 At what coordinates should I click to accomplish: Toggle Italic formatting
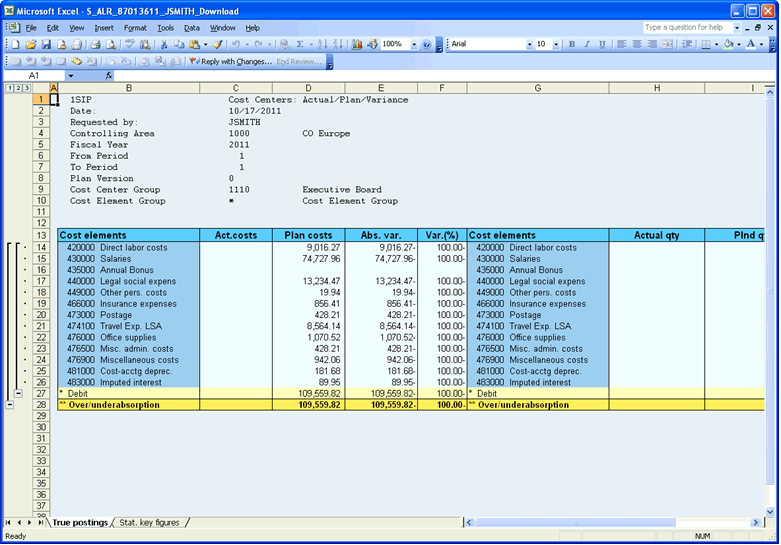[x=587, y=45]
